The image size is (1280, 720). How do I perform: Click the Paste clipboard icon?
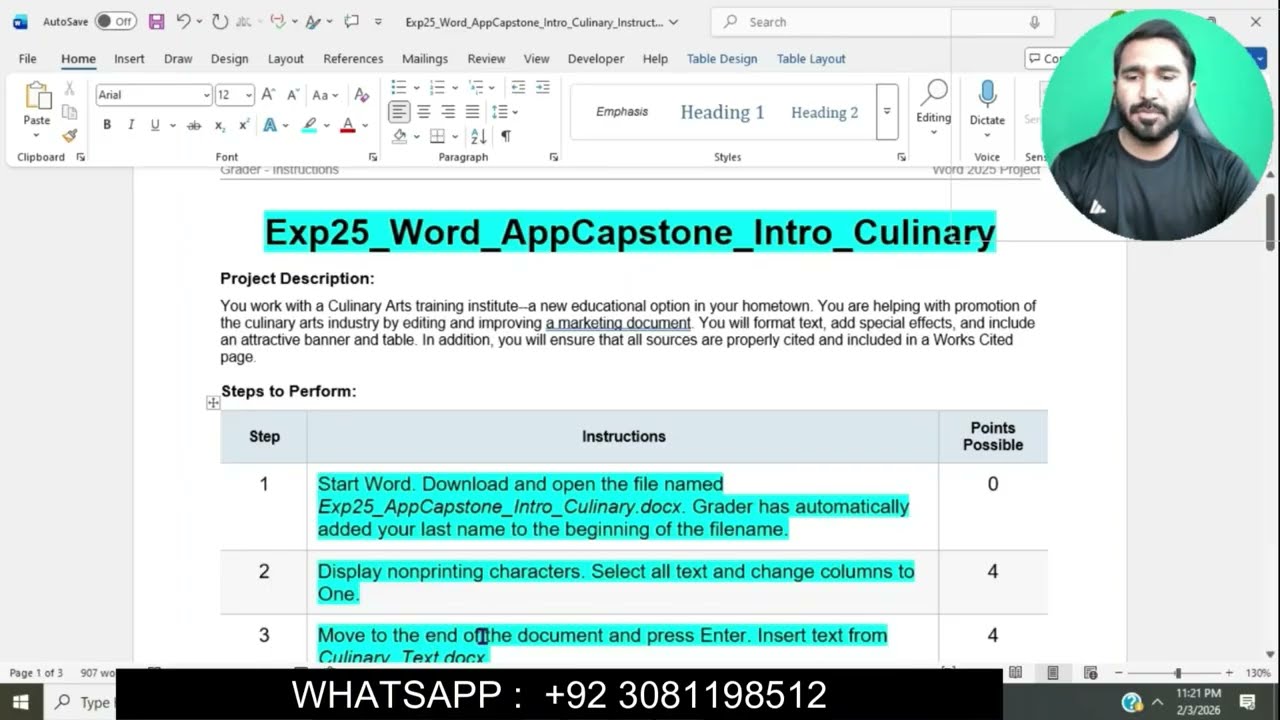(37, 97)
